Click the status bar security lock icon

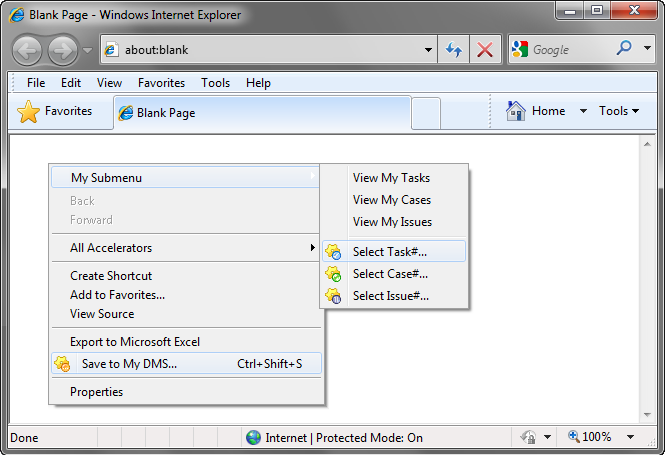coord(528,437)
